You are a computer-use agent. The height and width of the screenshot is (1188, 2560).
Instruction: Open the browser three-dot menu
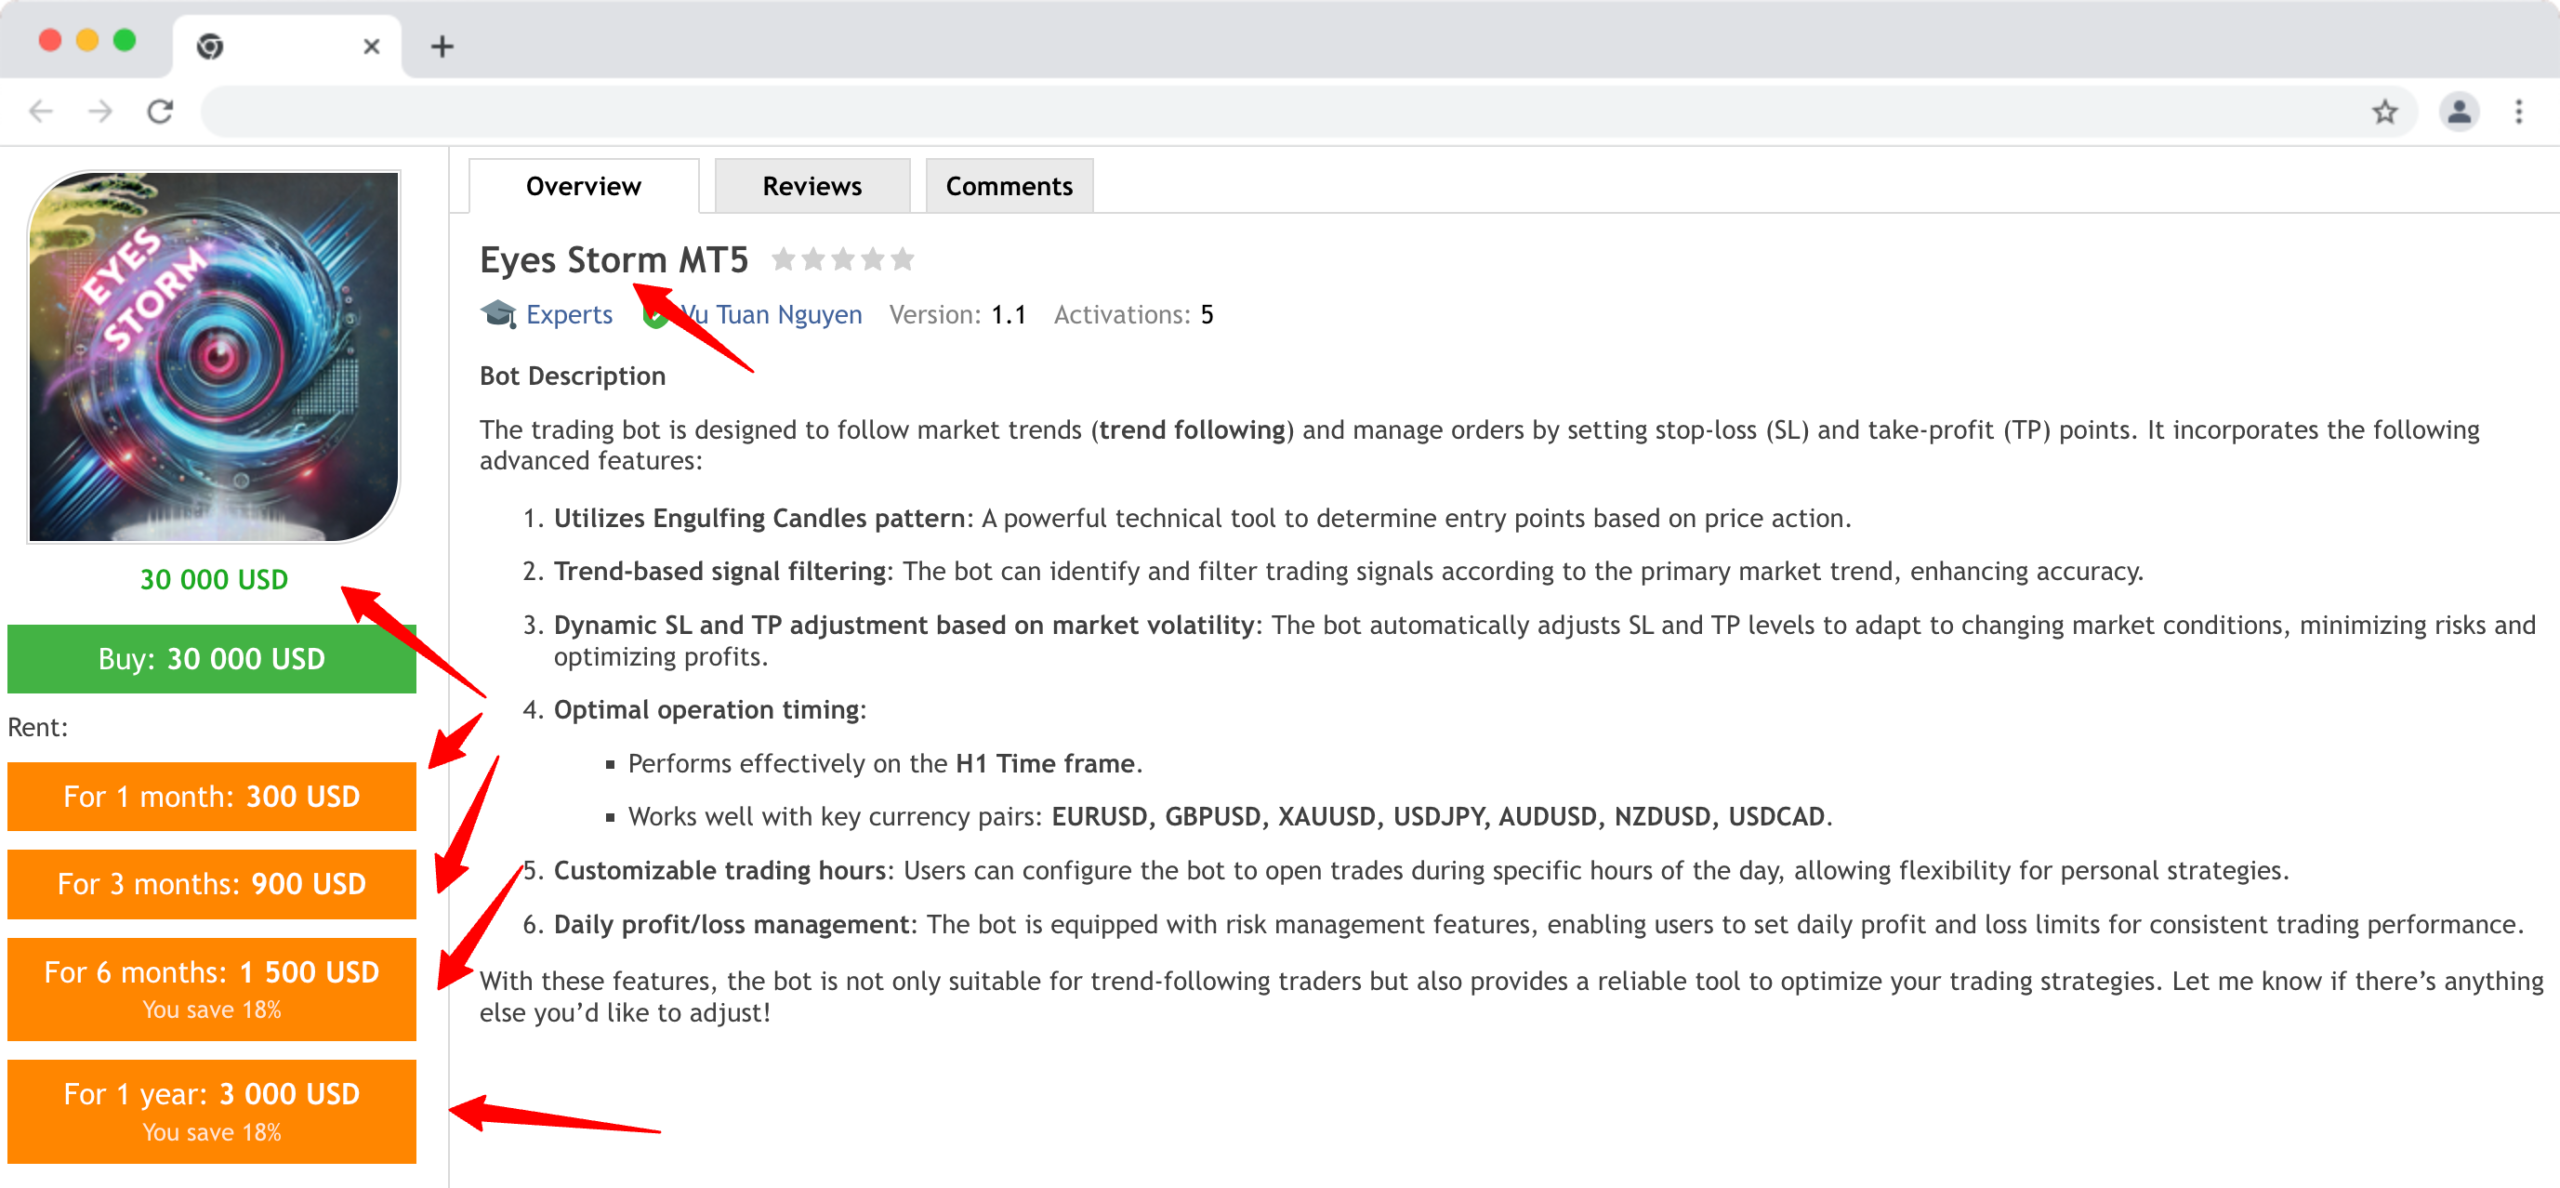point(2519,111)
